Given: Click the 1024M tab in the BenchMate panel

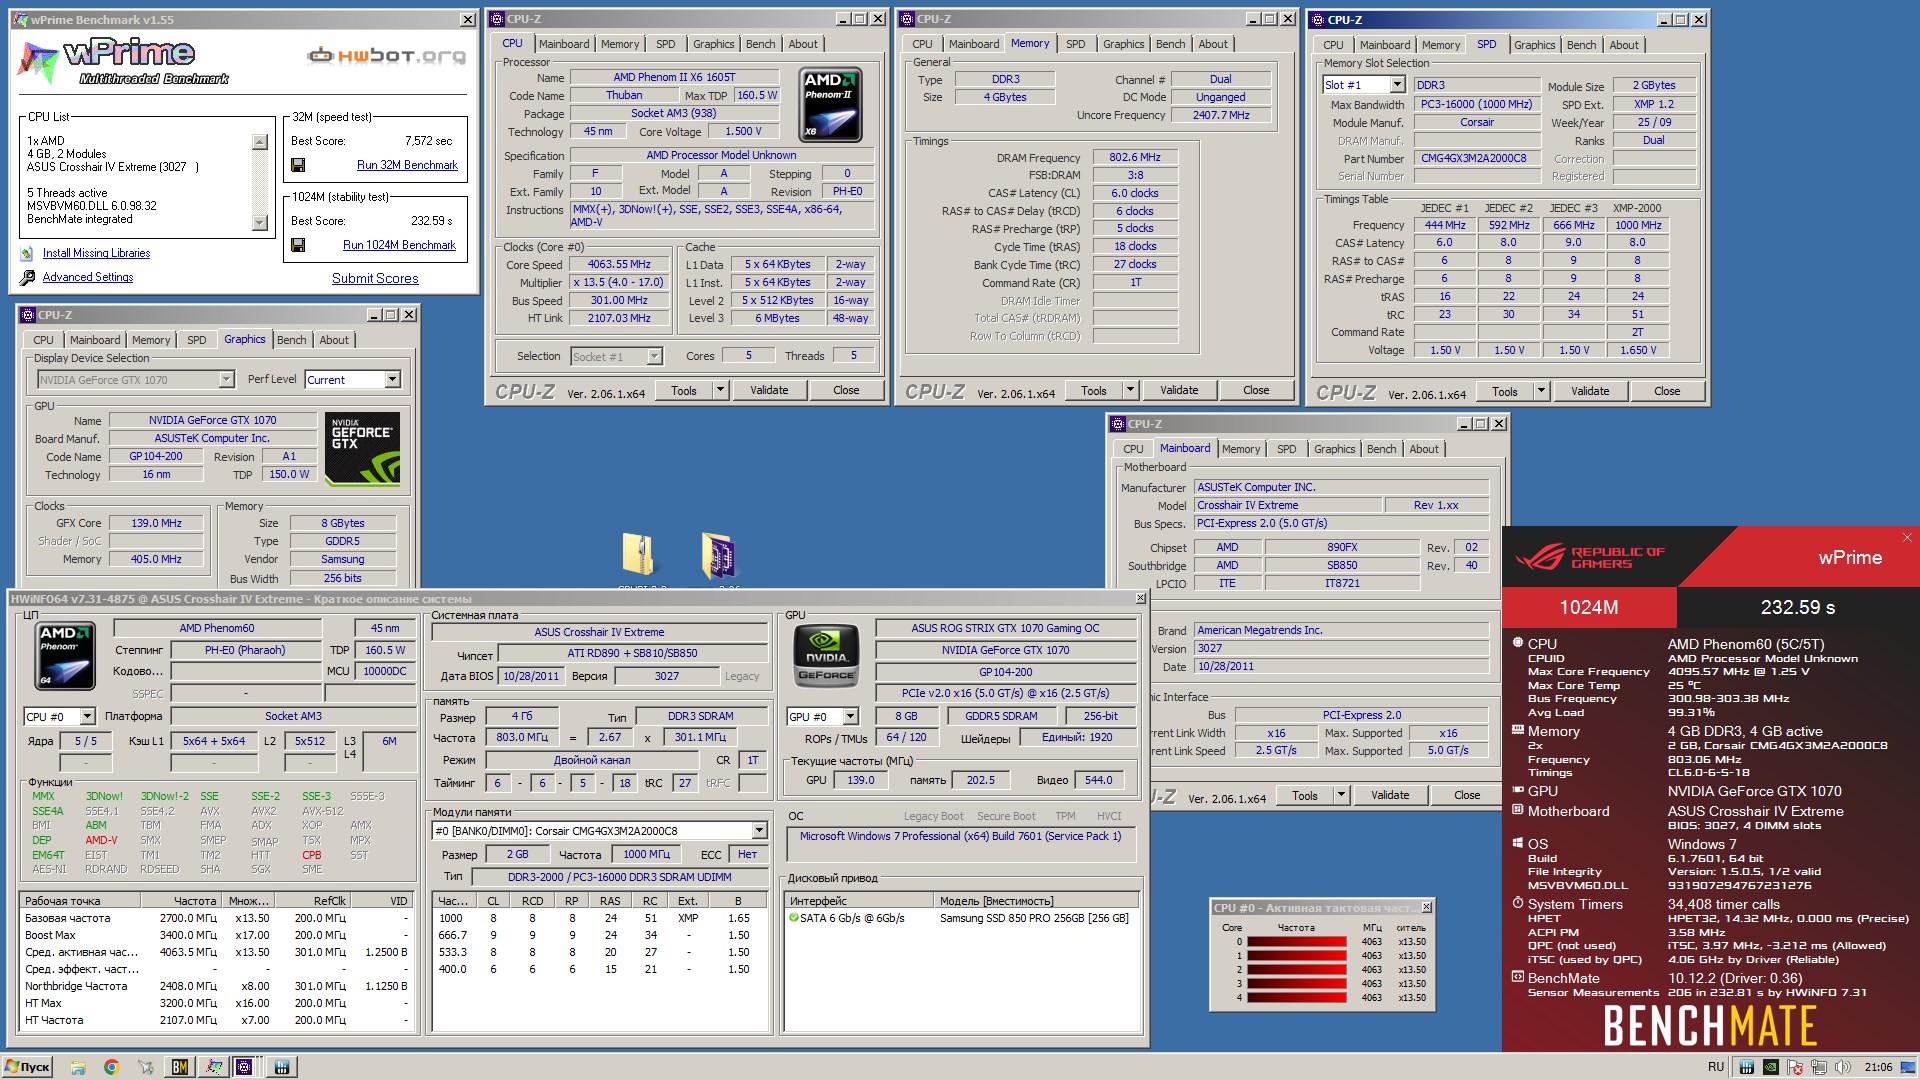Looking at the screenshot, I should pyautogui.click(x=1589, y=607).
